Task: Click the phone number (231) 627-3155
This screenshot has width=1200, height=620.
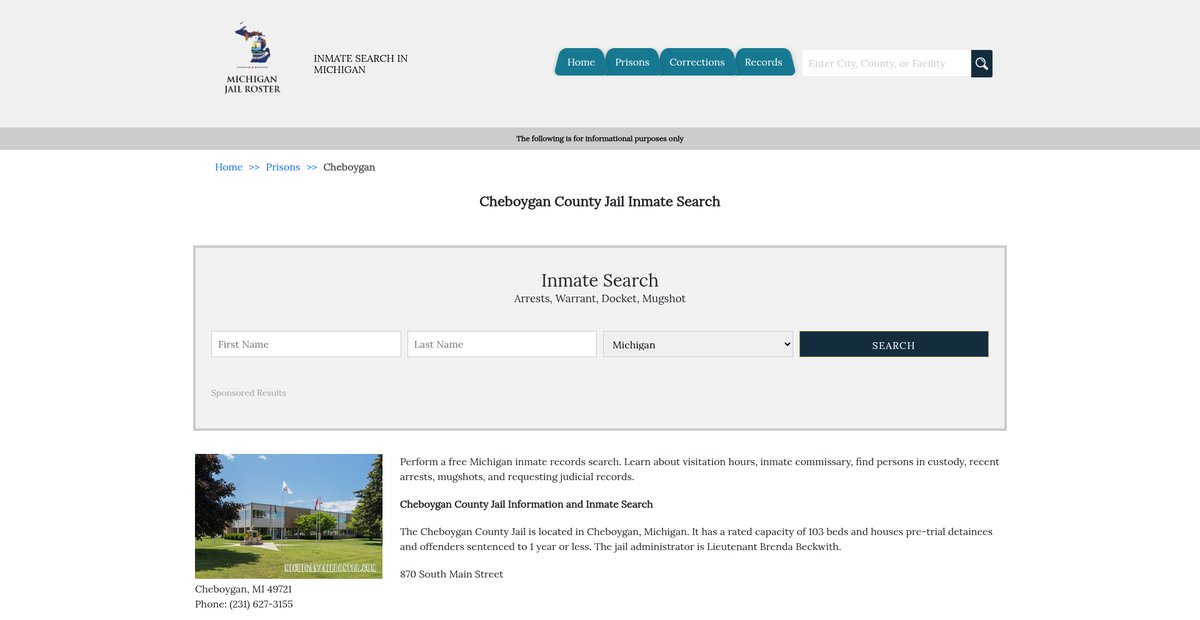Action: pos(261,604)
